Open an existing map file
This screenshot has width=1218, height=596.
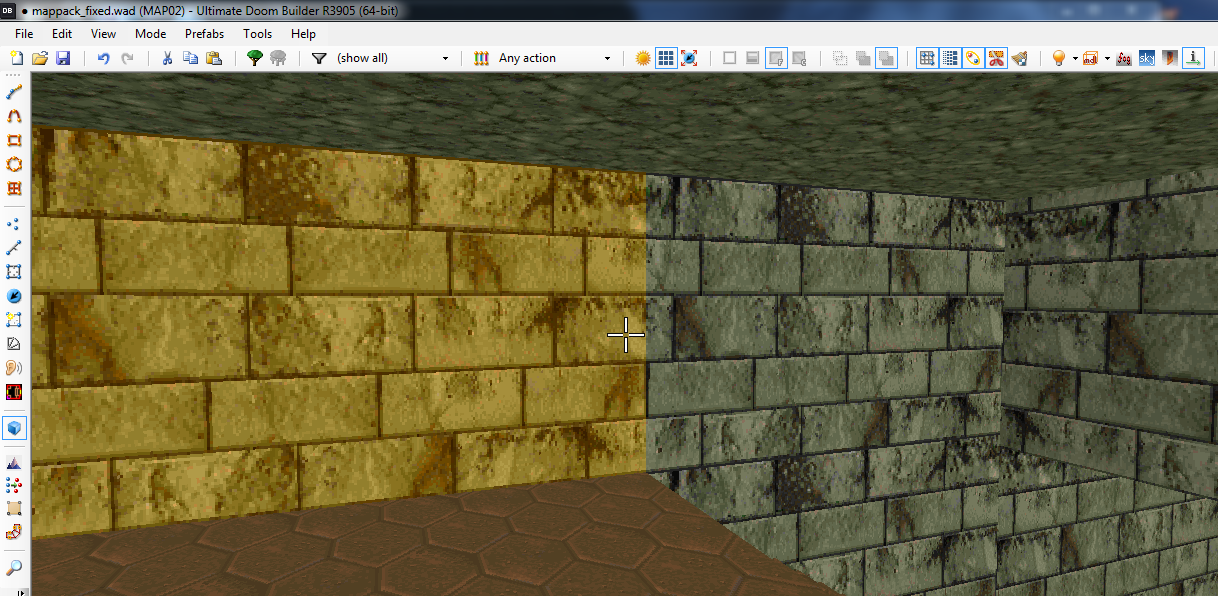point(40,58)
